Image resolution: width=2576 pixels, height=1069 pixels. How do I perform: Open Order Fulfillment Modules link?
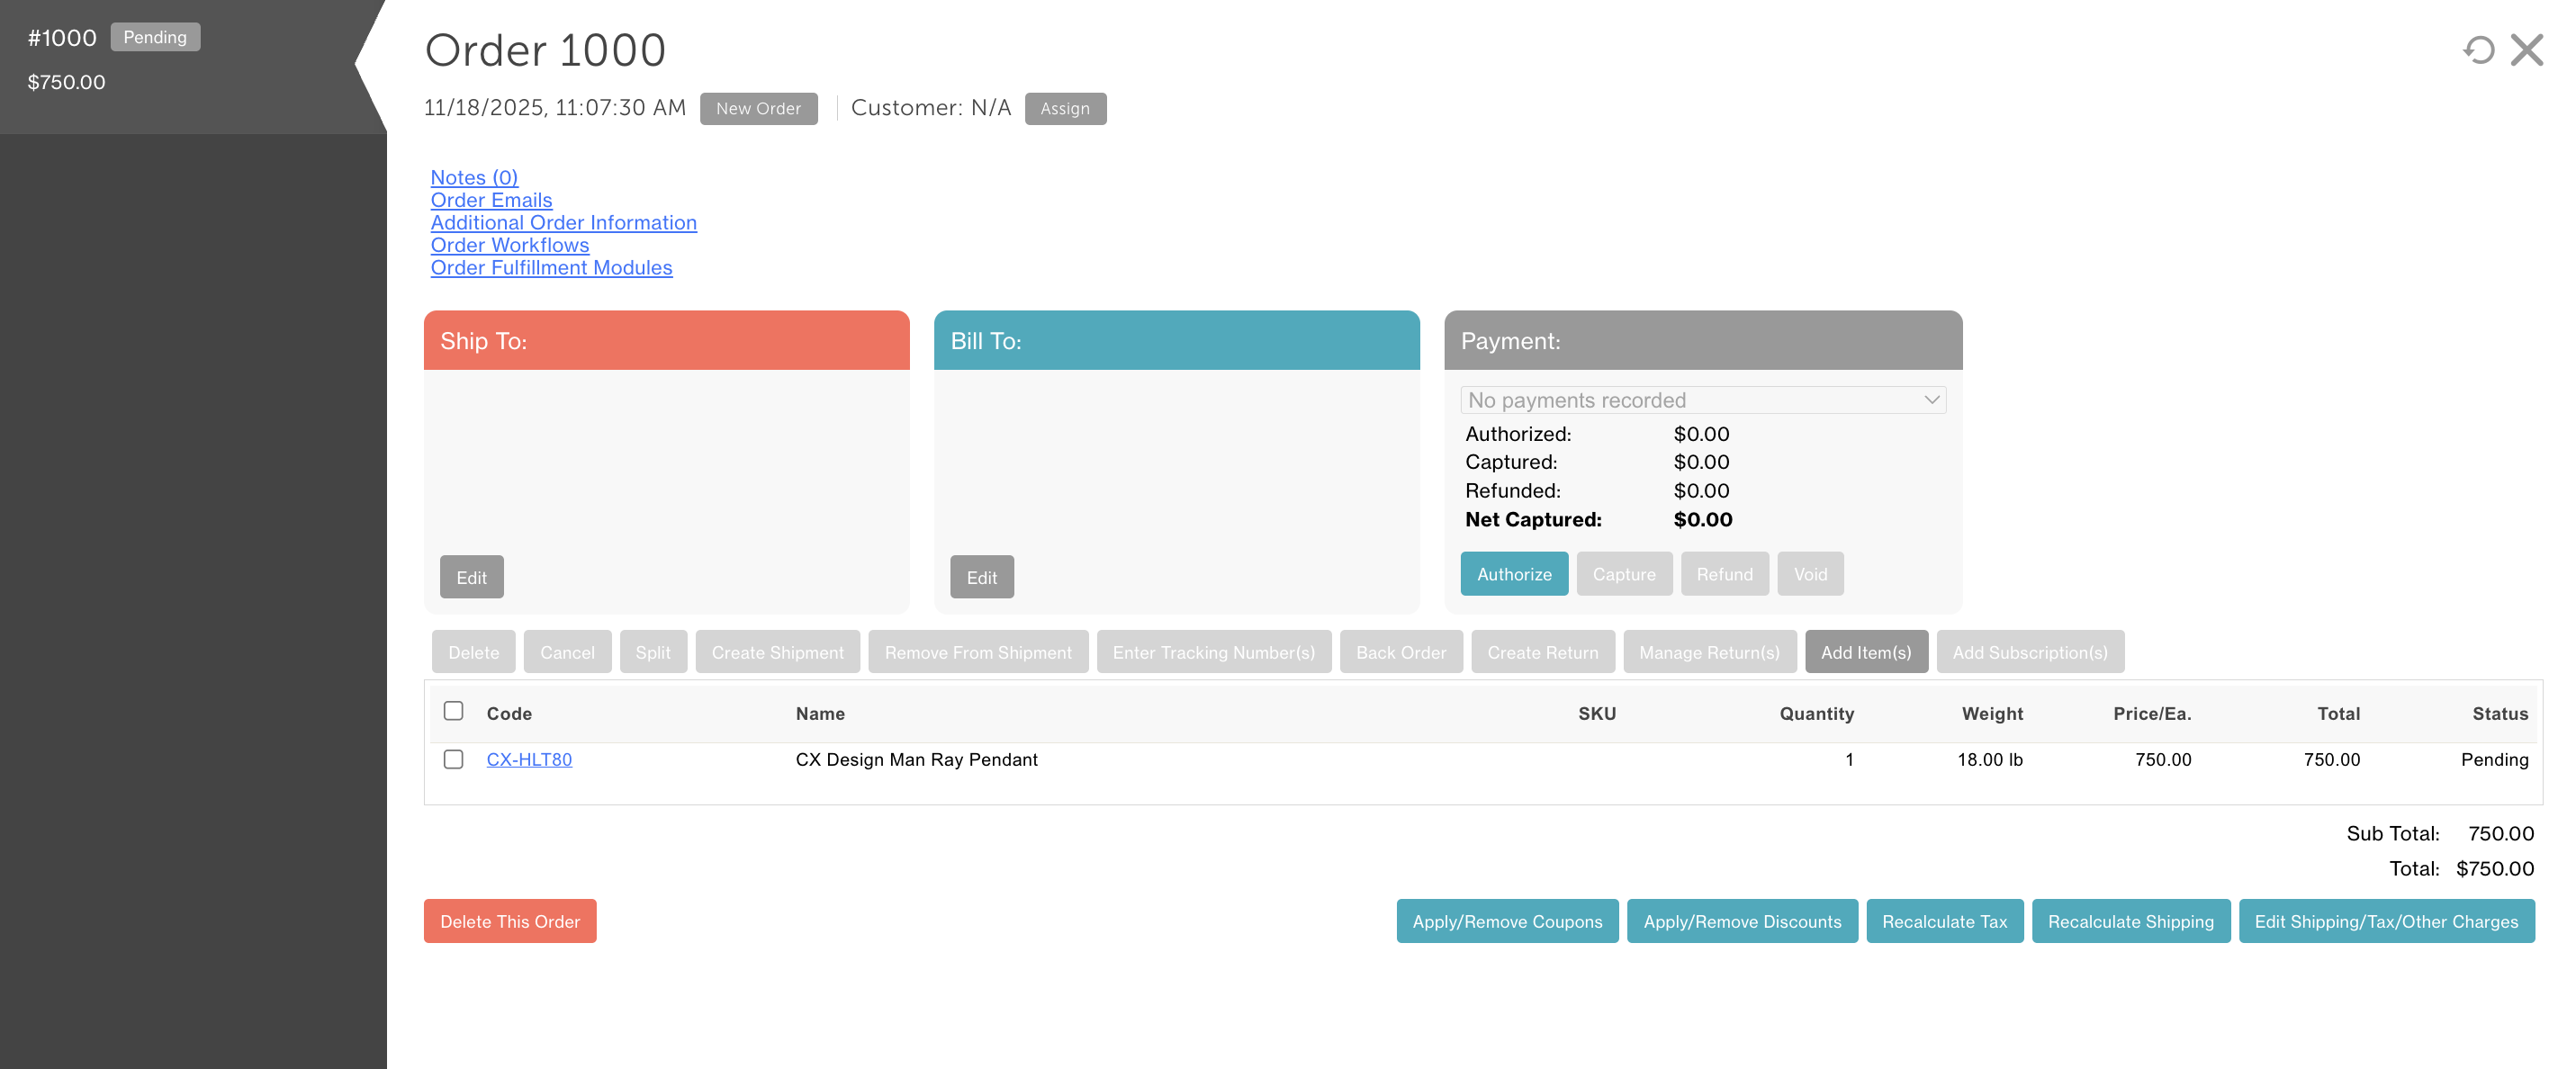tap(551, 268)
